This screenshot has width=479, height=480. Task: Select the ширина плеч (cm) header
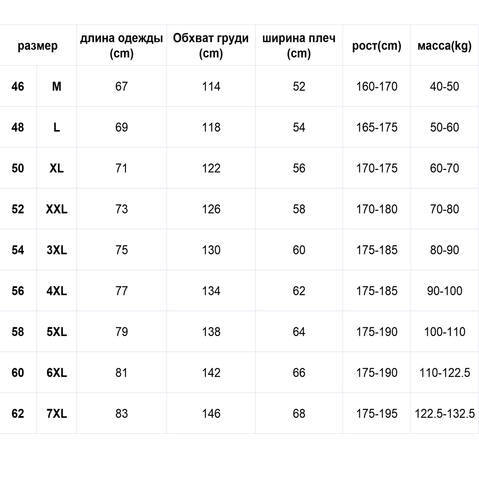299,46
